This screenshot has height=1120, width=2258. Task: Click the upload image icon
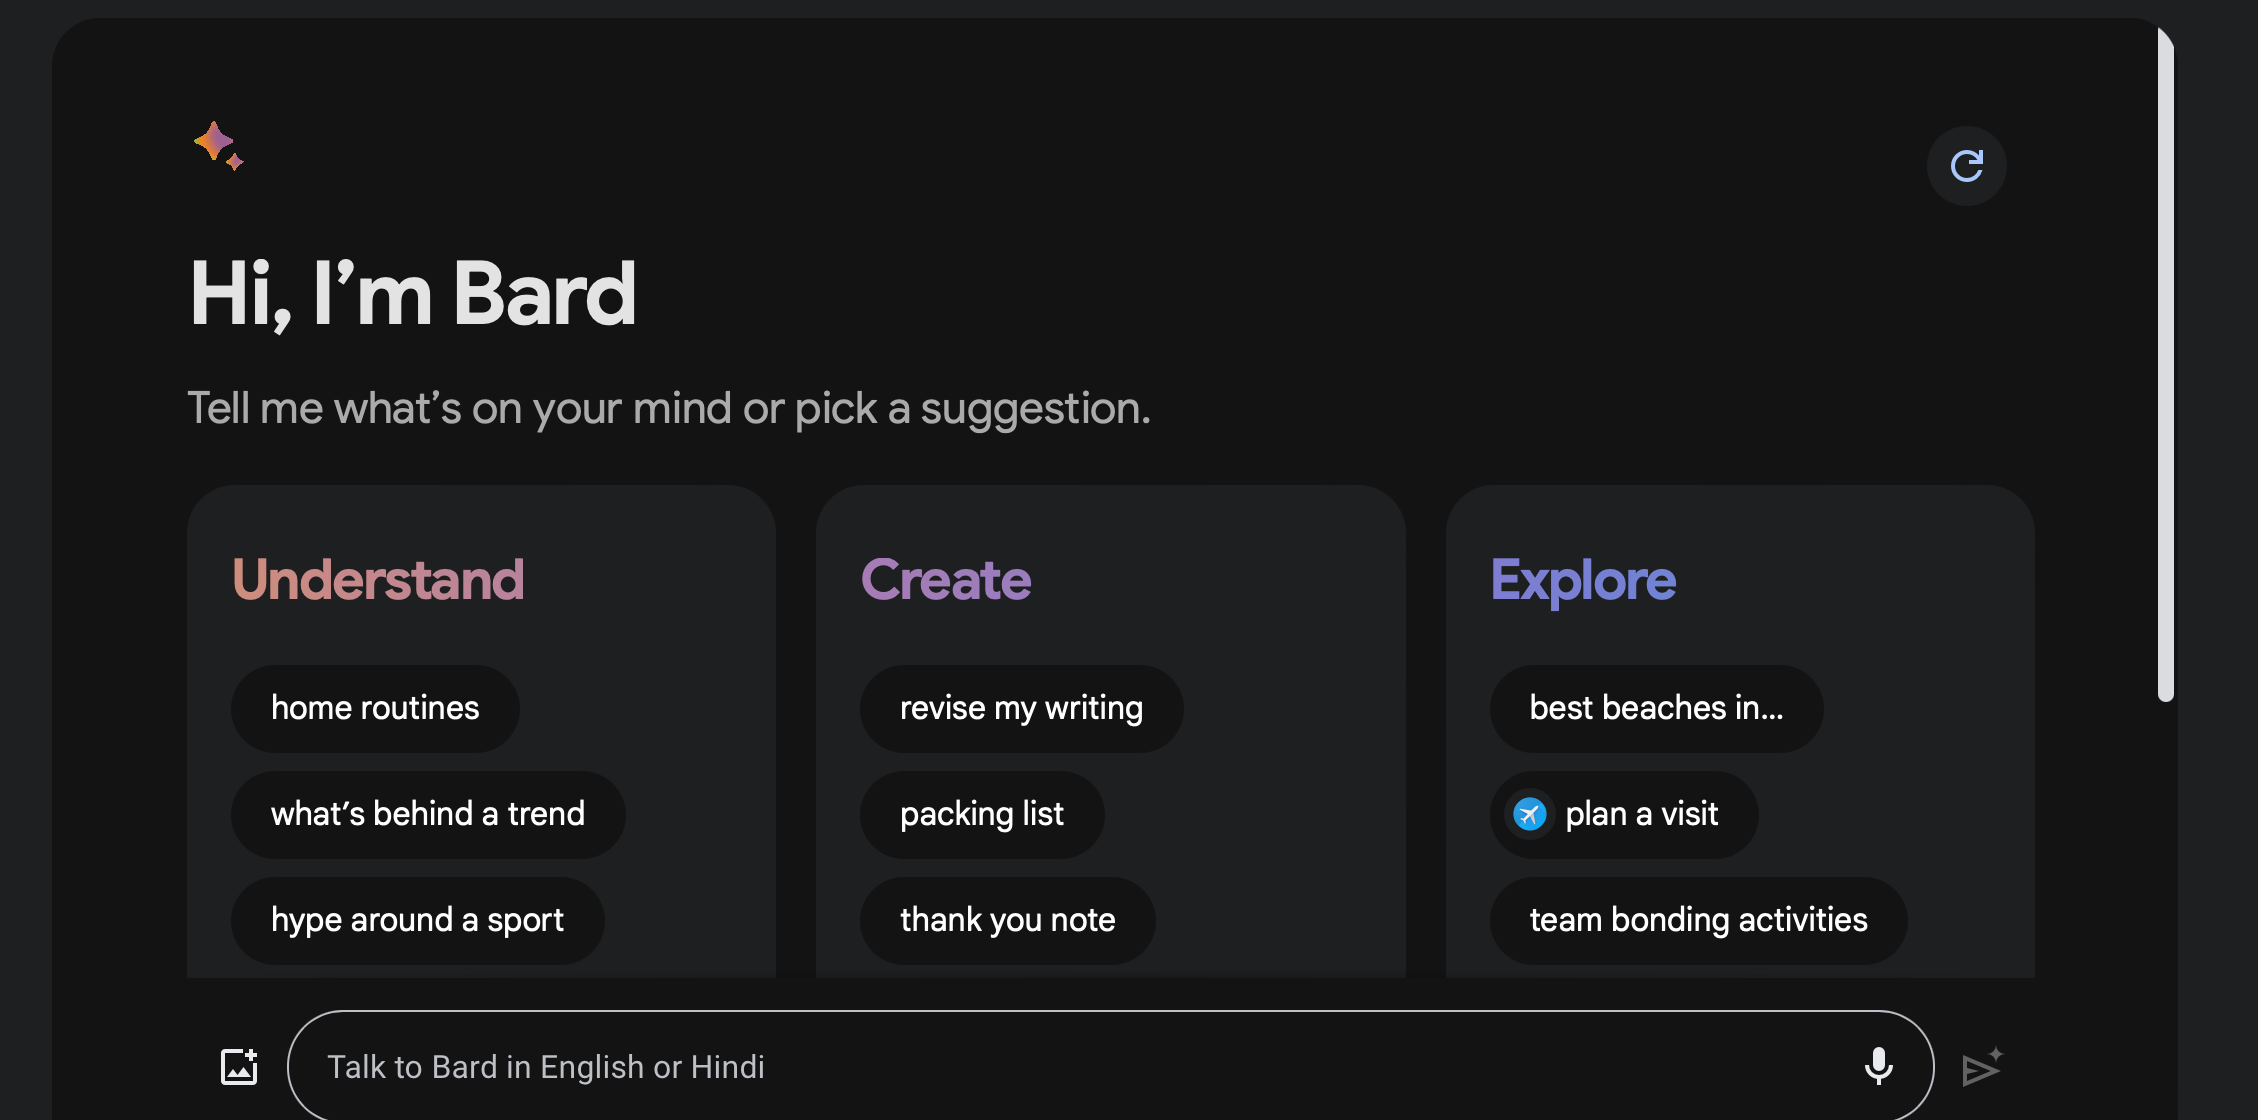pyautogui.click(x=239, y=1067)
